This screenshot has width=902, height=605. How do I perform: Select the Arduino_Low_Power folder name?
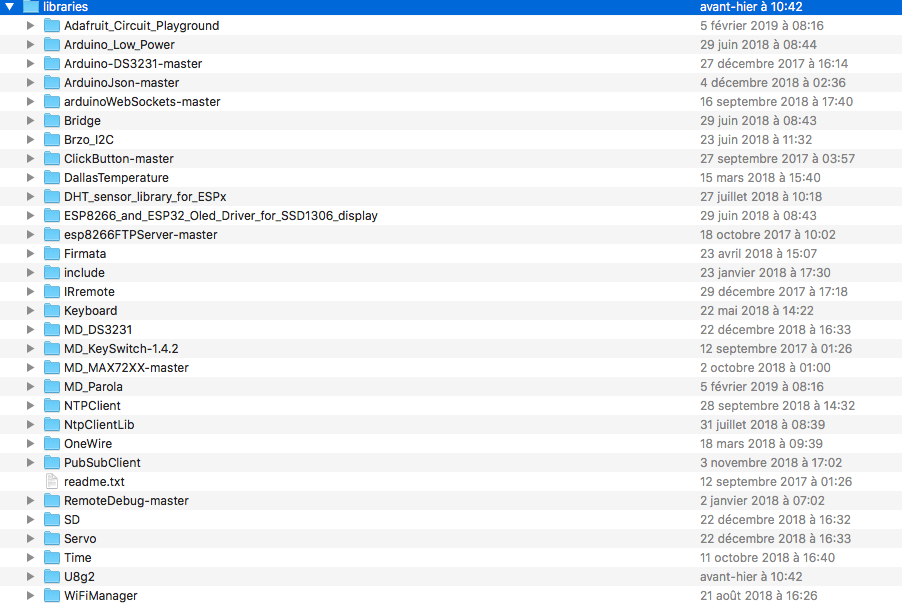tap(119, 45)
